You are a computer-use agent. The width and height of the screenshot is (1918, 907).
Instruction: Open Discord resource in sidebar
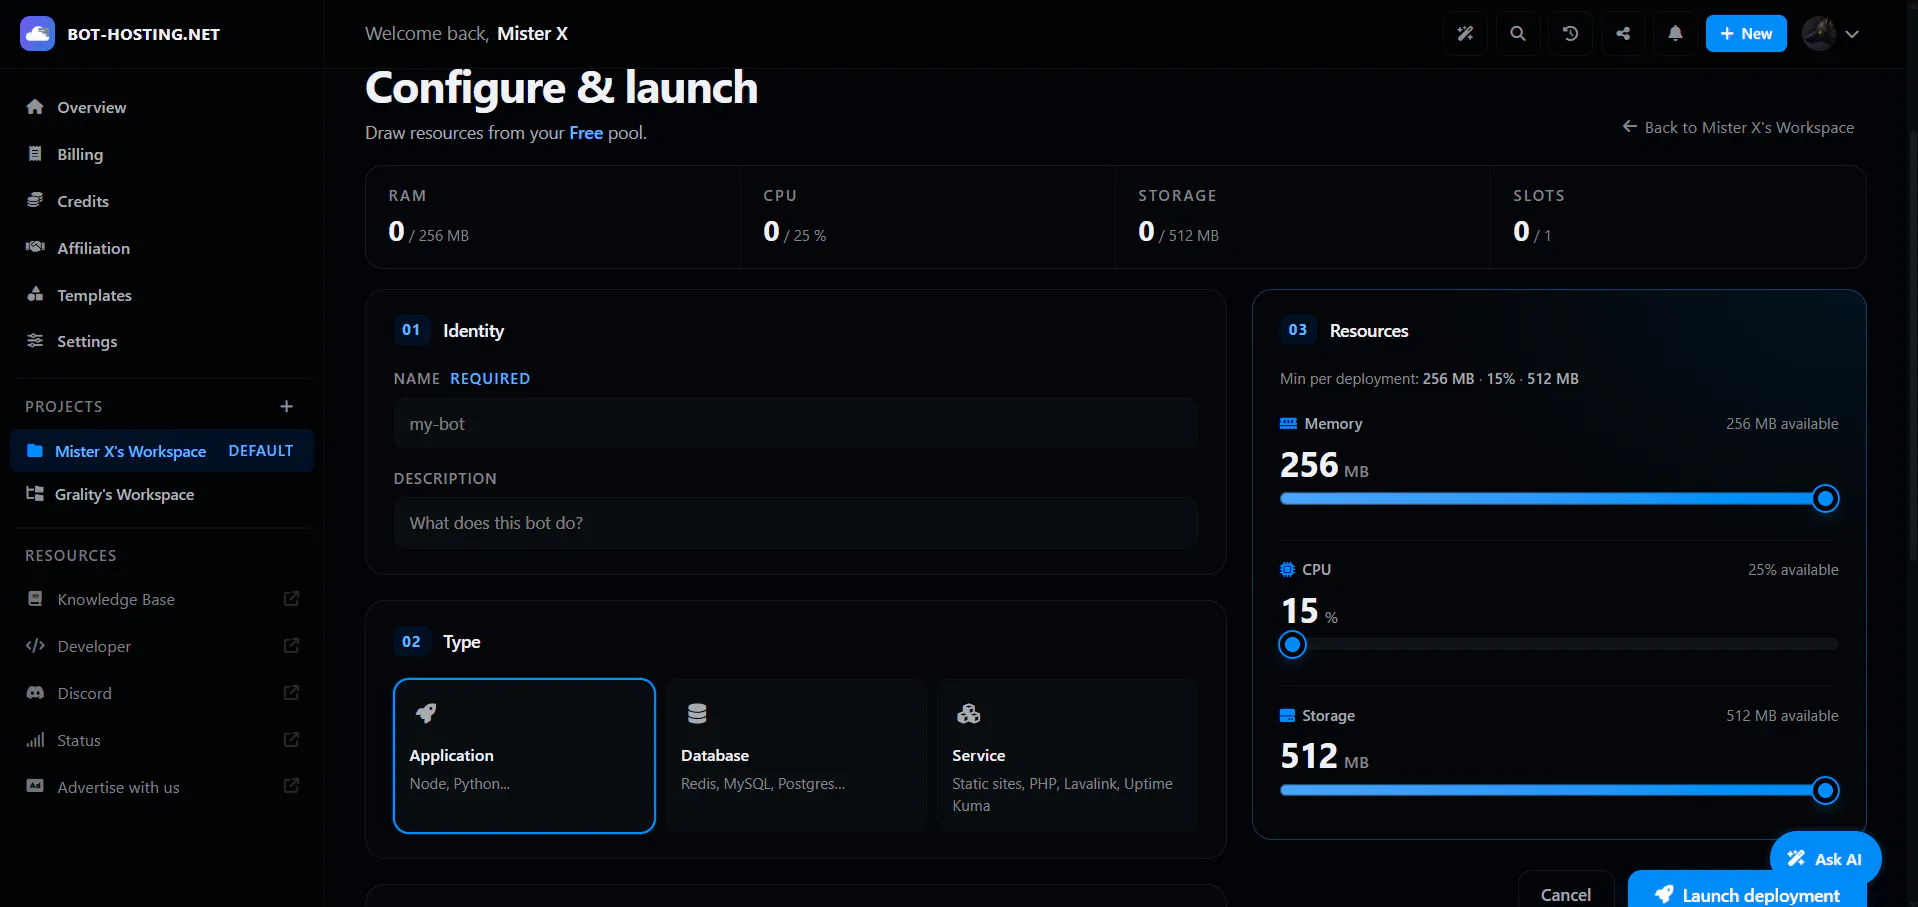point(162,693)
